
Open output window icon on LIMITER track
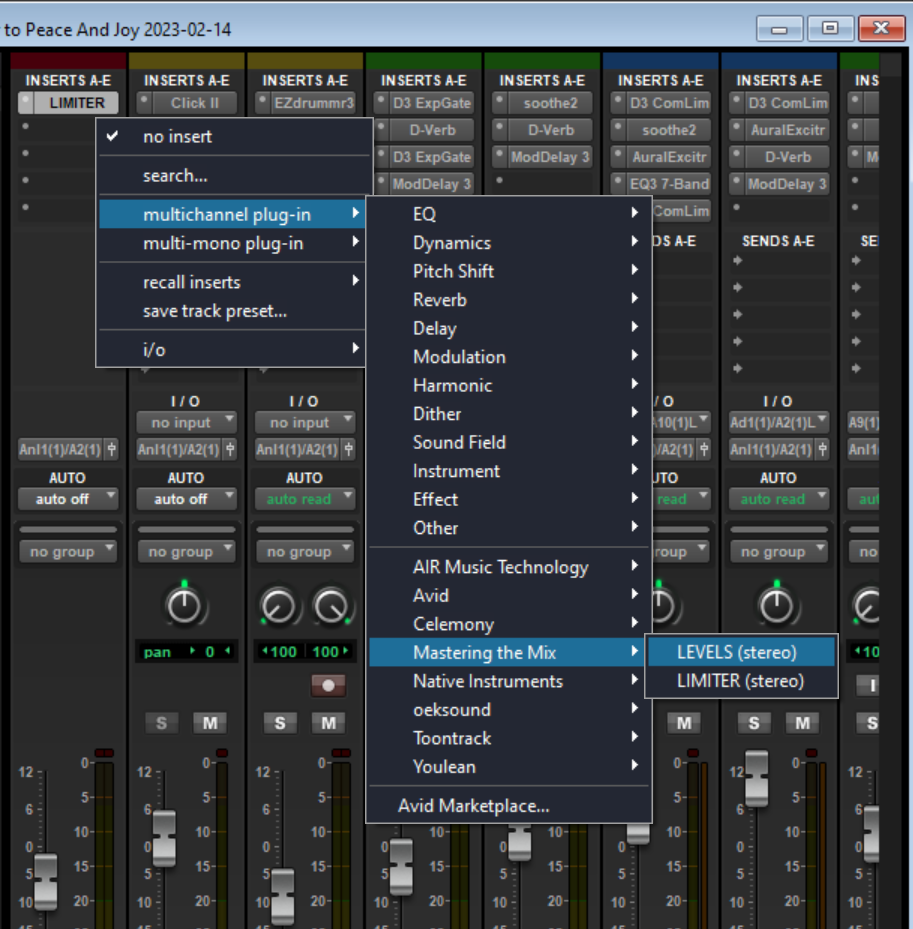pos(111,449)
